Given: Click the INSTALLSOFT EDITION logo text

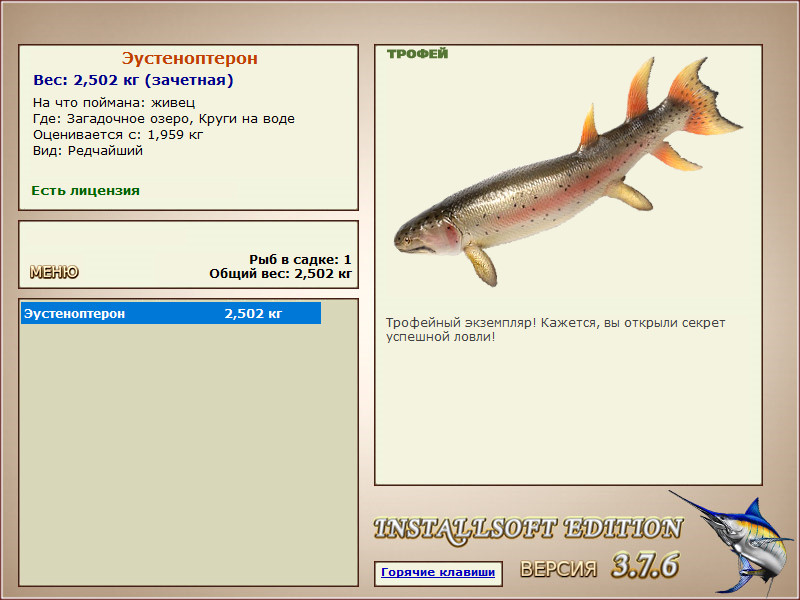Looking at the screenshot, I should coord(528,530).
